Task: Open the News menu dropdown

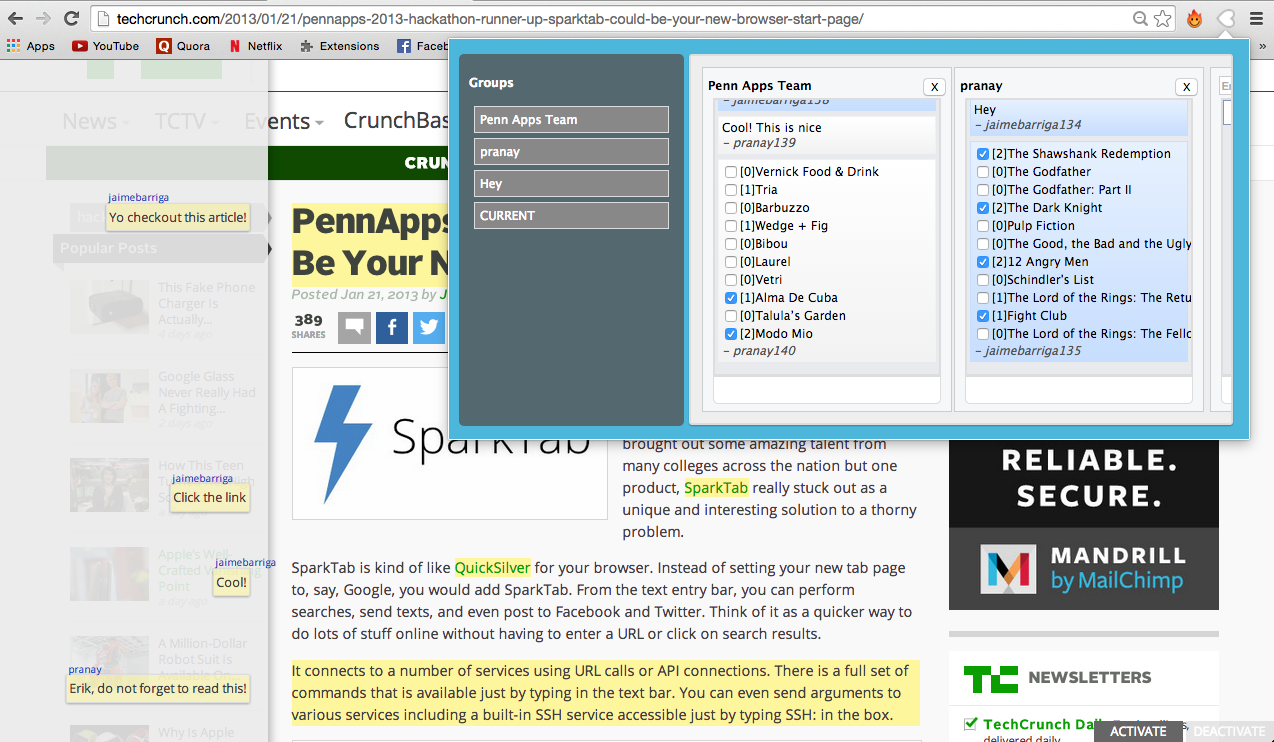Action: click(96, 121)
